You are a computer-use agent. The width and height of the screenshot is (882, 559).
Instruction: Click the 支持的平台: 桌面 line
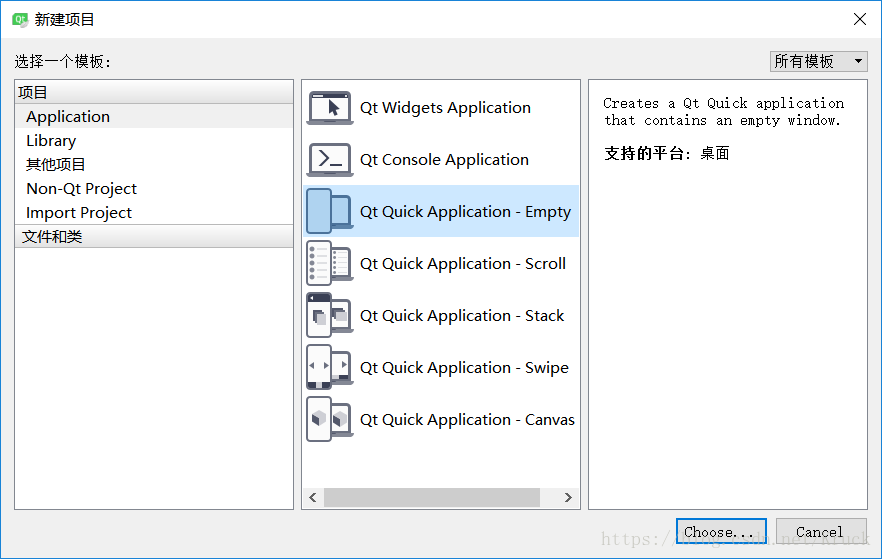[x=667, y=153]
